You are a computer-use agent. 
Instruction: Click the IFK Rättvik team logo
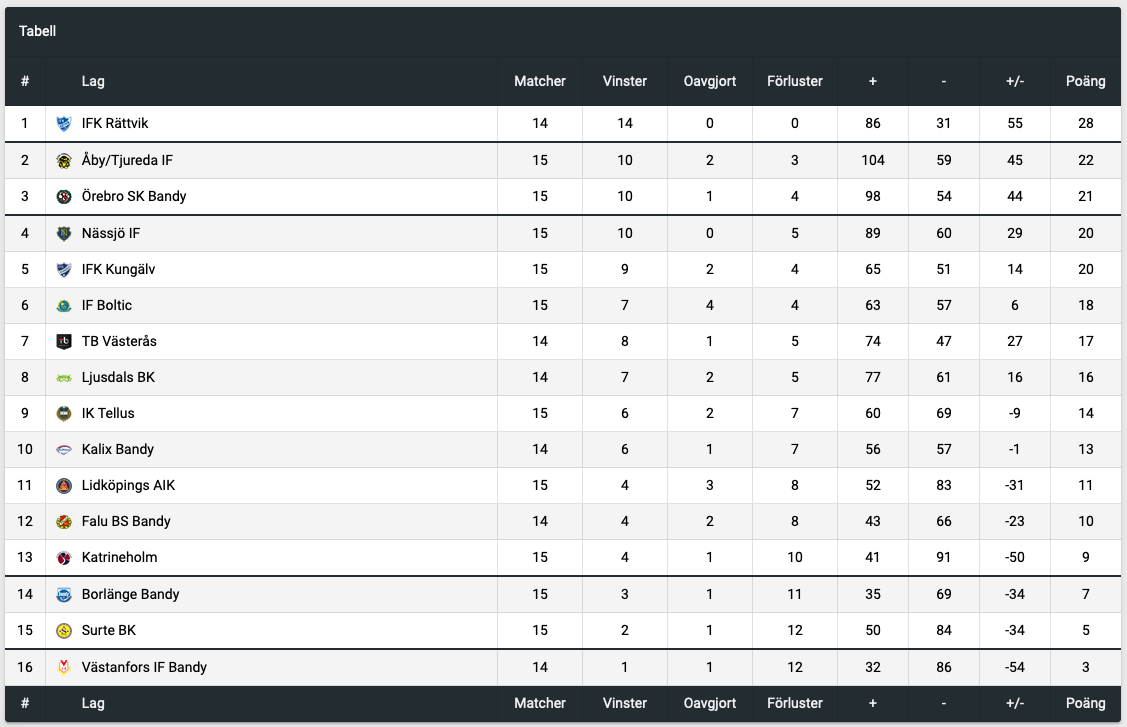point(64,124)
